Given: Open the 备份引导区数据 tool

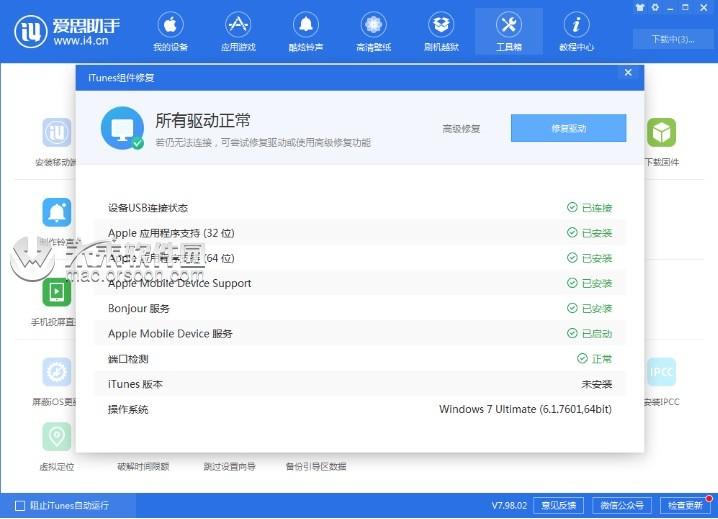Looking at the screenshot, I should pyautogui.click(x=316, y=467).
